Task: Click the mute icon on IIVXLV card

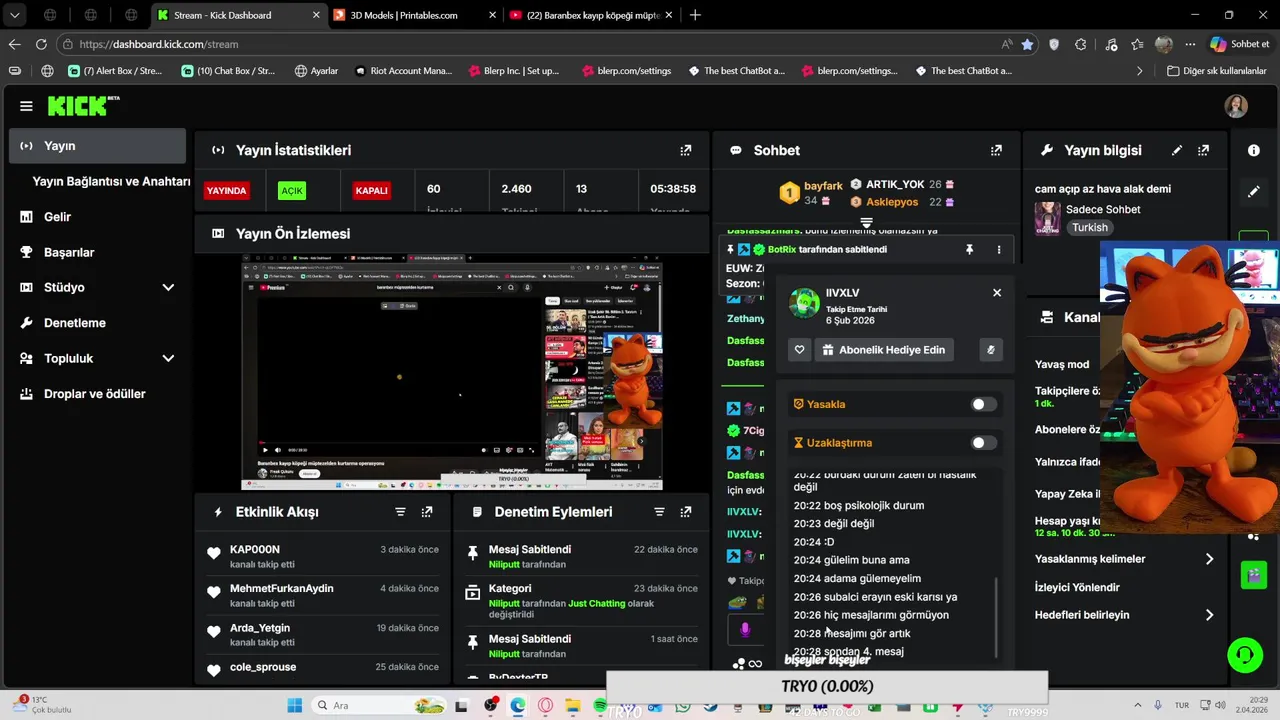Action: coord(991,350)
